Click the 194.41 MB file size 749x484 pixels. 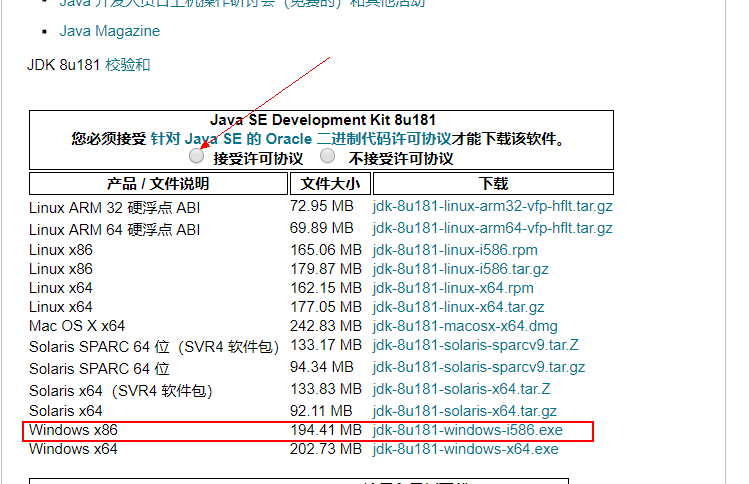click(326, 430)
